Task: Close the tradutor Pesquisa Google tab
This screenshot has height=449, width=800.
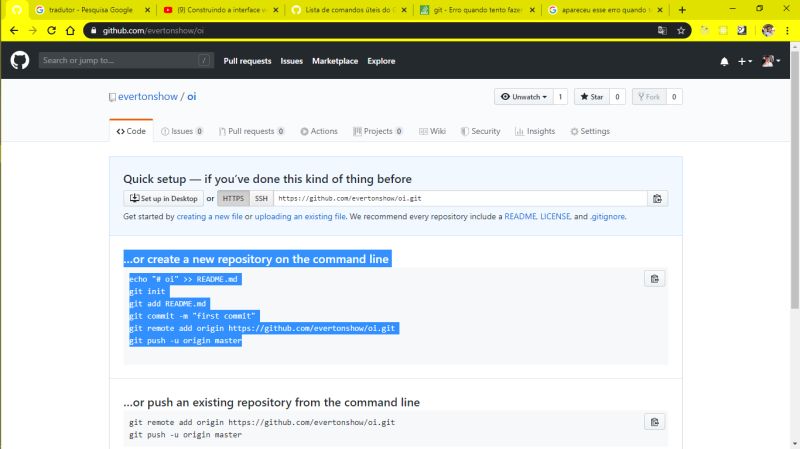Action: pyautogui.click(x=147, y=10)
